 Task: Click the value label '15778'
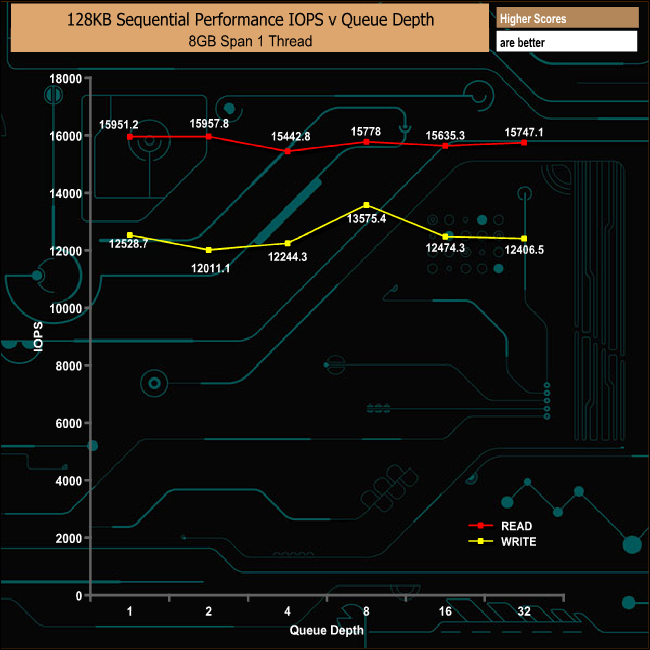(x=366, y=132)
